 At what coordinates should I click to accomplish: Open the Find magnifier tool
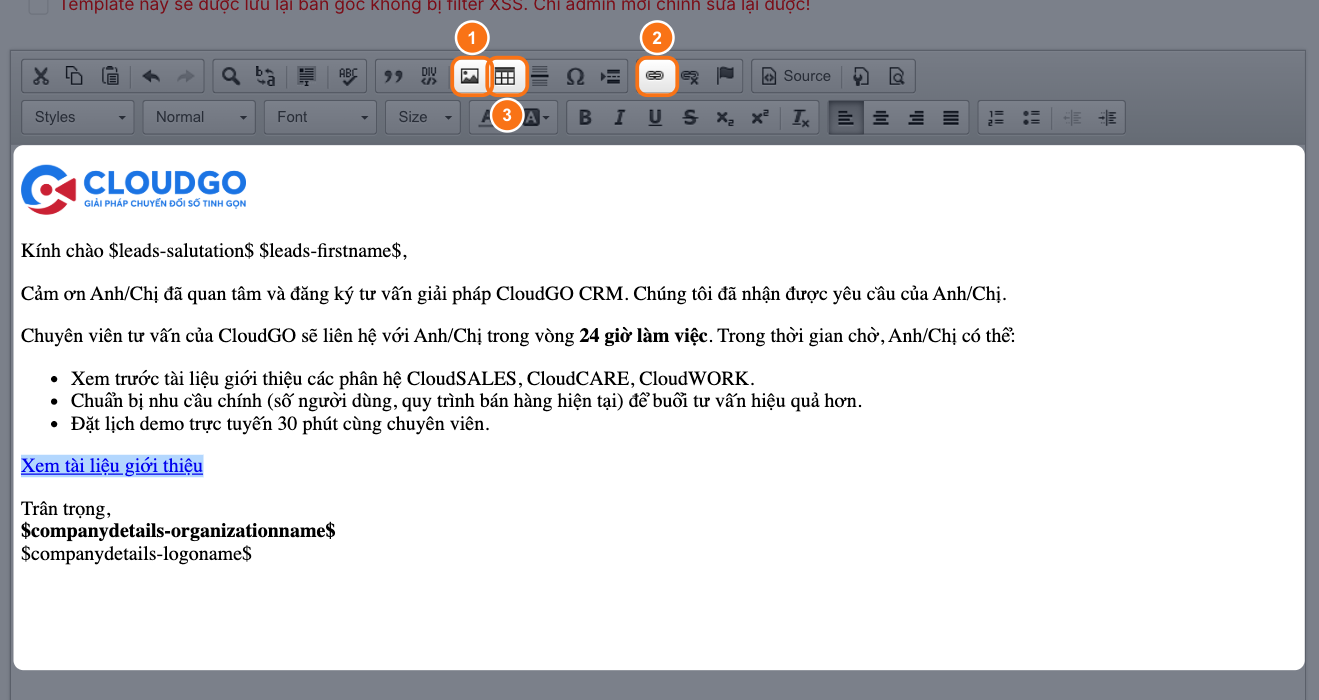[231, 76]
